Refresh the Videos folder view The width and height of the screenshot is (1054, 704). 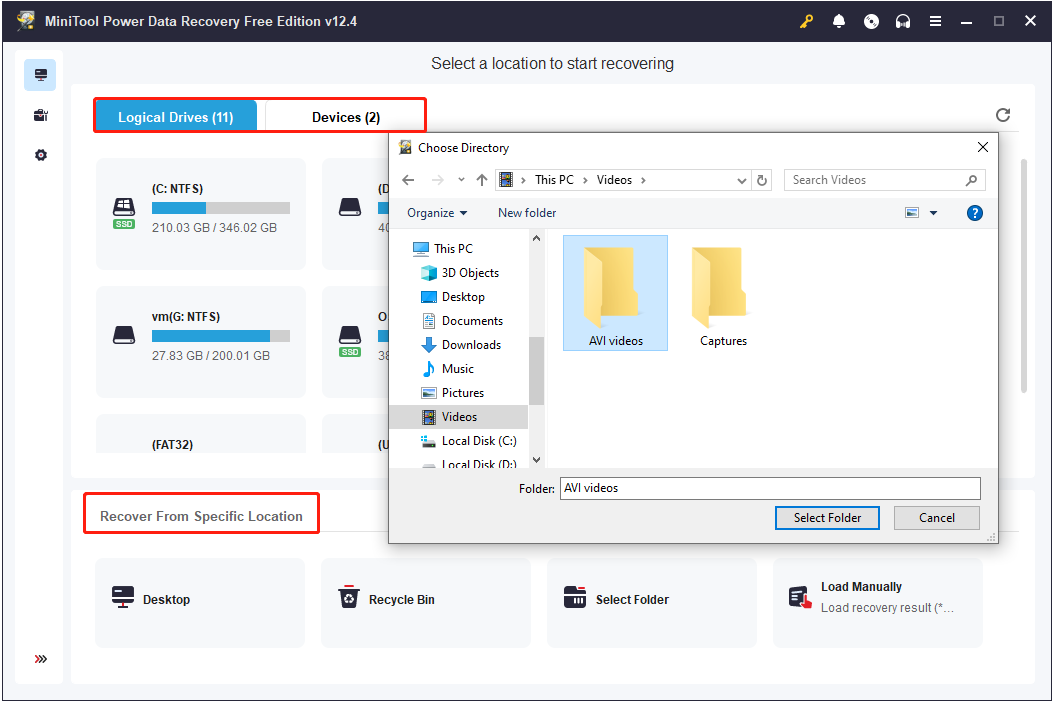(762, 180)
